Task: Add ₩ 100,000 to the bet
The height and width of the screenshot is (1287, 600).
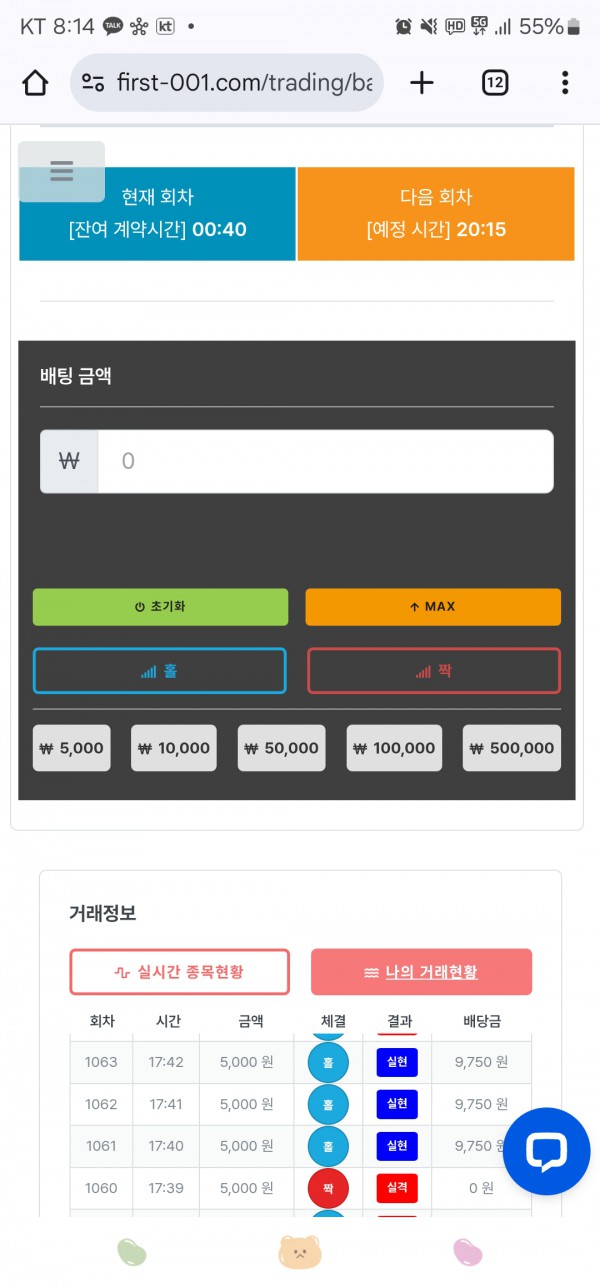Action: click(394, 748)
